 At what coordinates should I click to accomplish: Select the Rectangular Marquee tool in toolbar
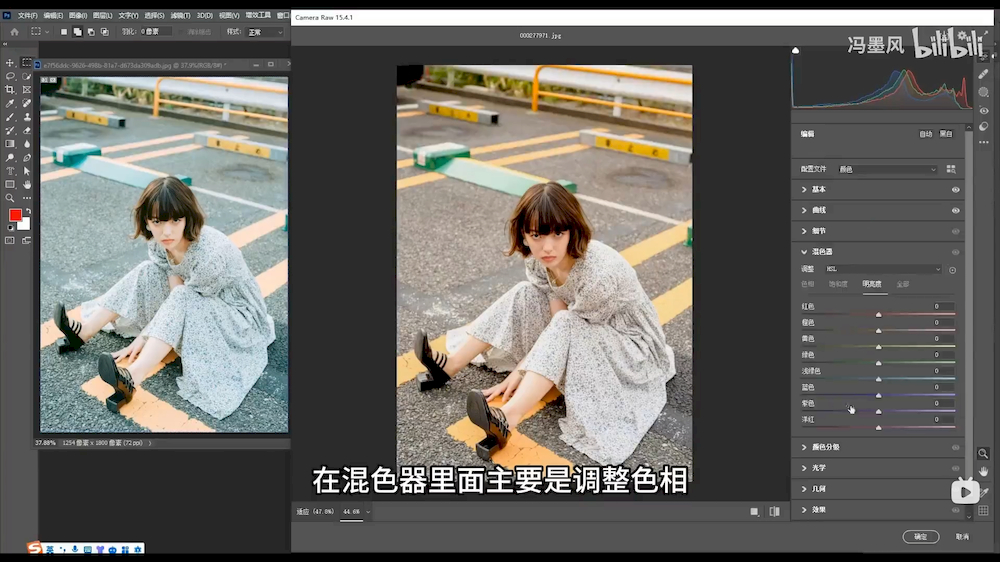pos(26,63)
